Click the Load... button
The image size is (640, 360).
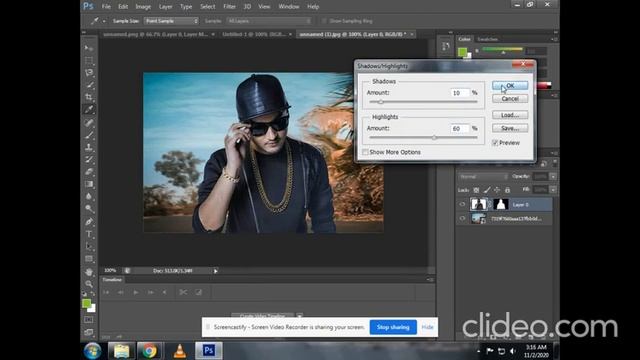(x=510, y=115)
